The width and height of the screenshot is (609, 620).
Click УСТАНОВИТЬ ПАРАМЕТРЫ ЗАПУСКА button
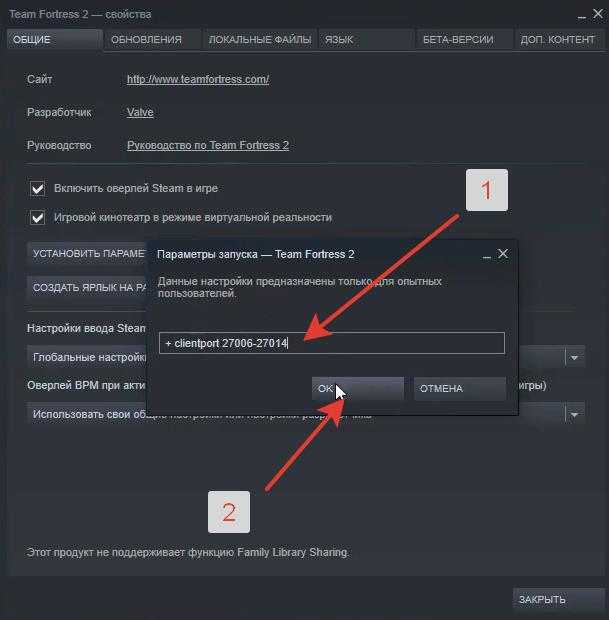(x=87, y=253)
